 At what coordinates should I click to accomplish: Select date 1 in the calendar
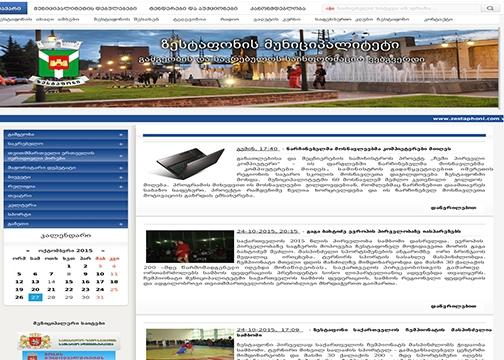point(69,266)
